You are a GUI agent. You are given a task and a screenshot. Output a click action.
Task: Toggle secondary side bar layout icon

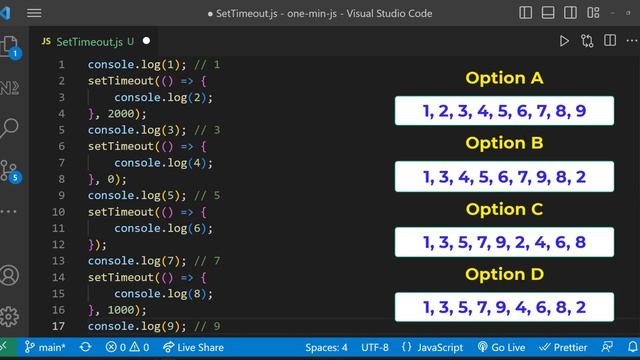pos(570,13)
